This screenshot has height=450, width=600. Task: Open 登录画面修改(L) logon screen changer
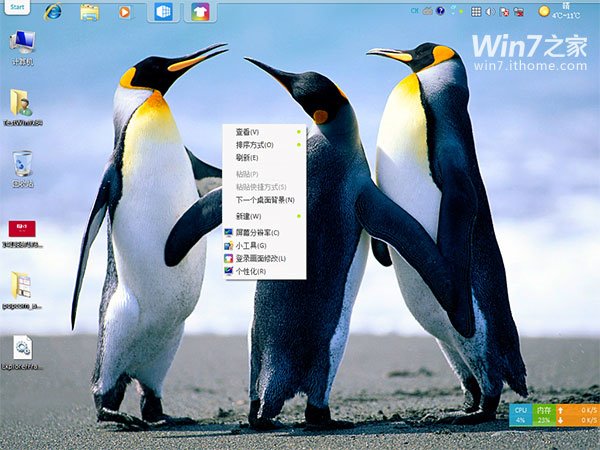click(264, 259)
